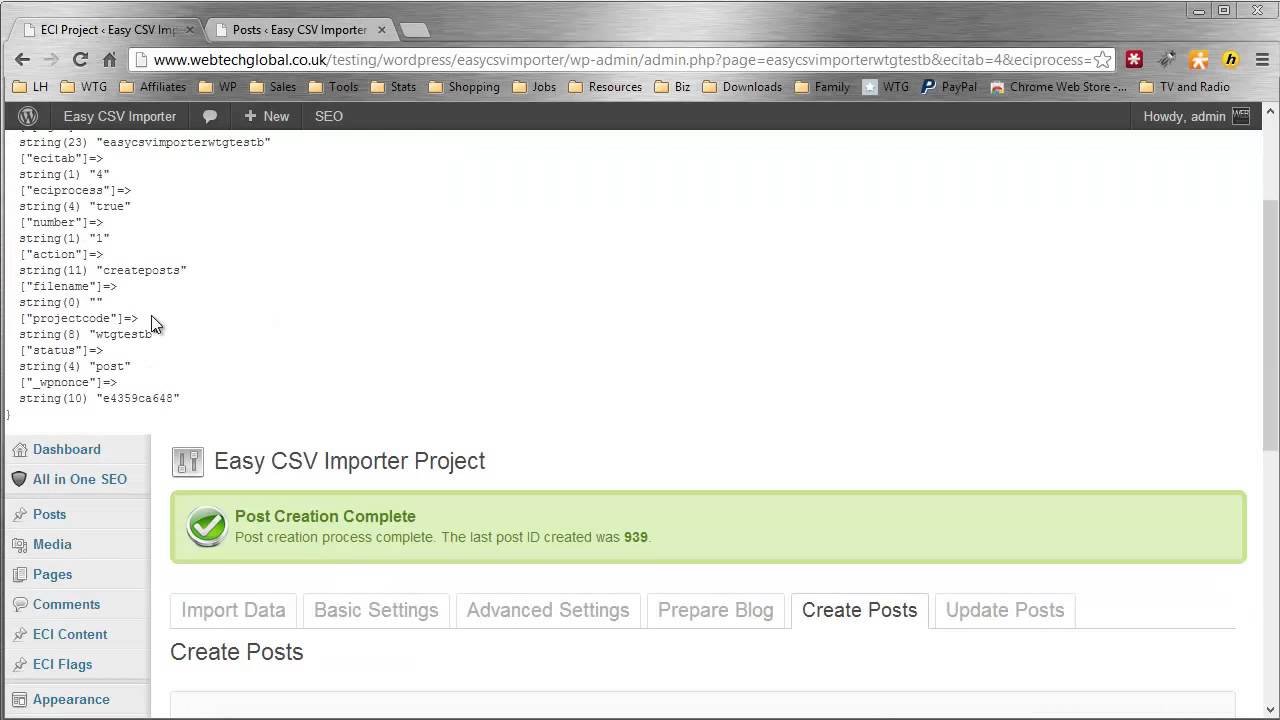
Task: Switch to the Advanced Settings tab
Action: [548, 610]
